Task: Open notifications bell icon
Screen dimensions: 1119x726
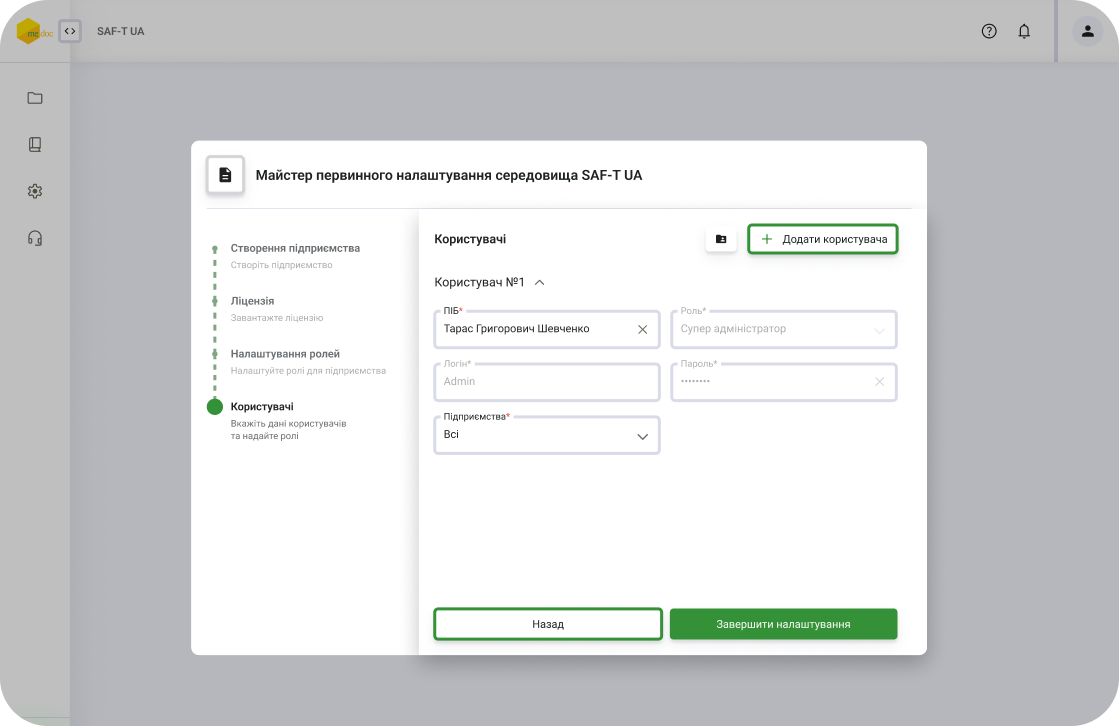Action: (x=1024, y=31)
